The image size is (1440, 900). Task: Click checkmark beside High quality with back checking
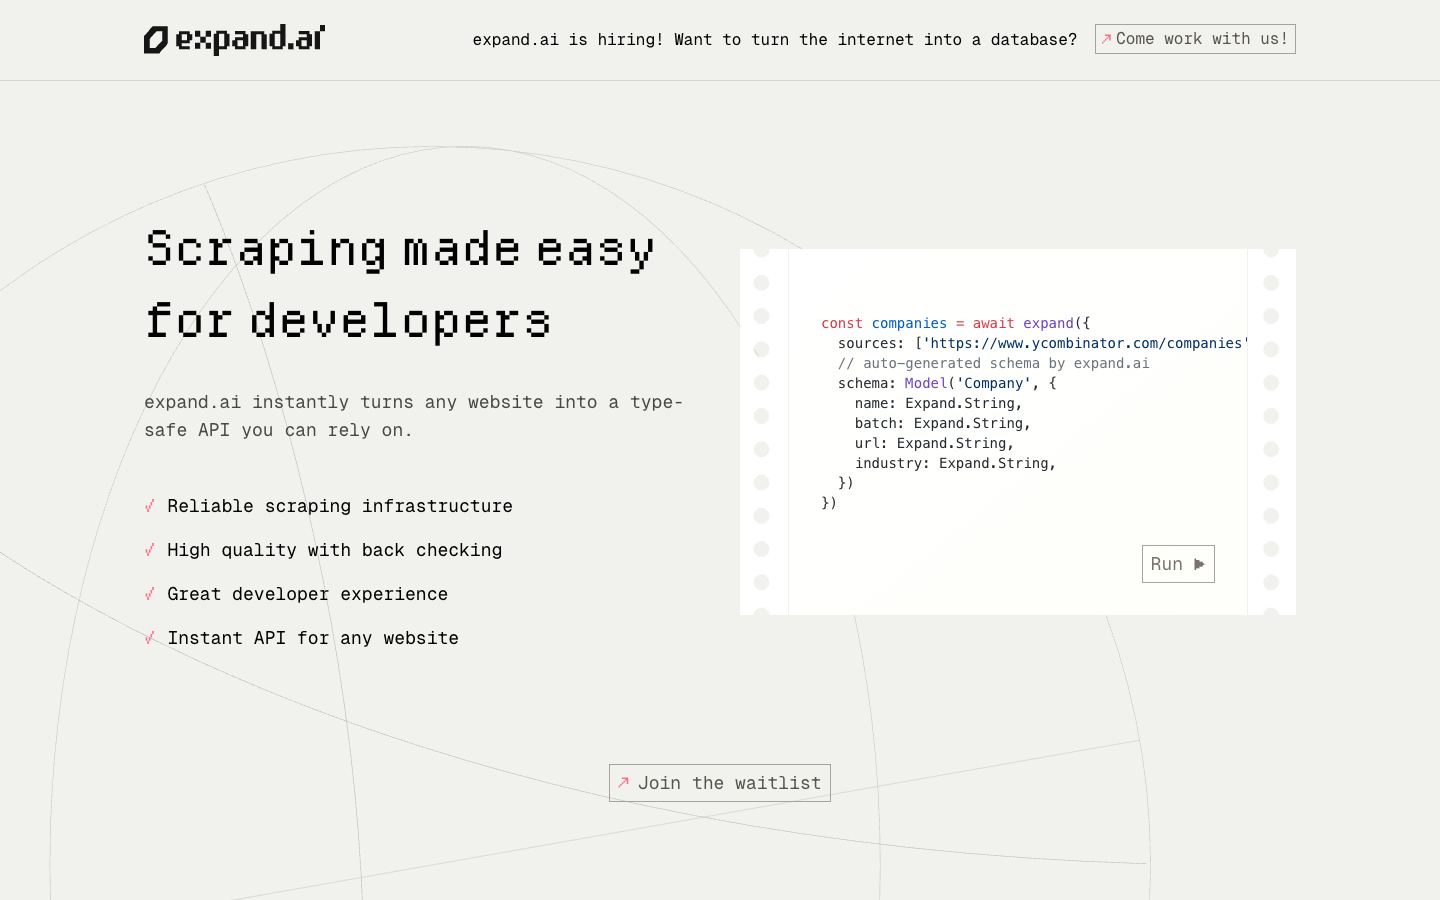coord(150,550)
